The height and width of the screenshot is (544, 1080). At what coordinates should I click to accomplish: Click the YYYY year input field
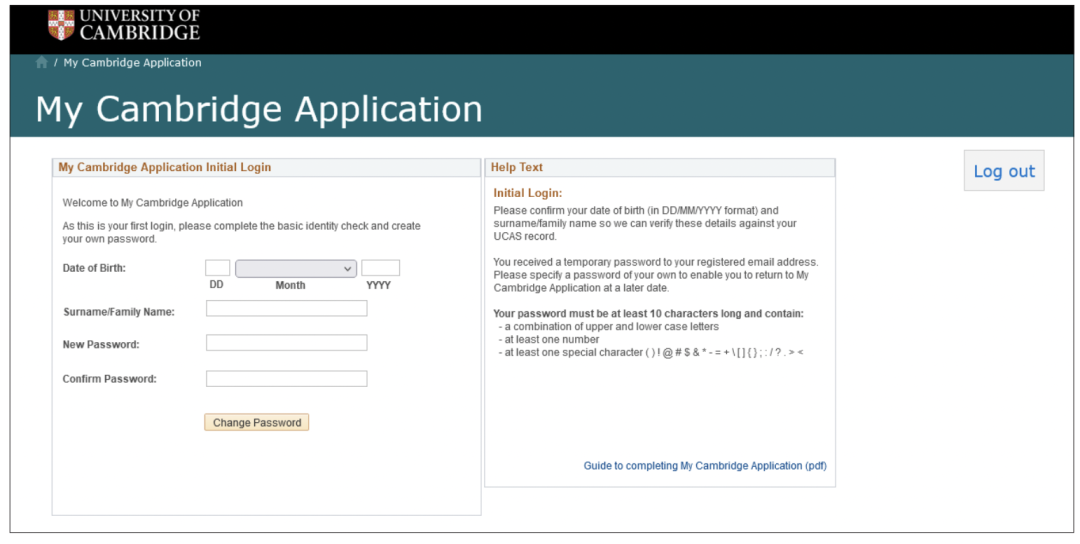(x=380, y=268)
